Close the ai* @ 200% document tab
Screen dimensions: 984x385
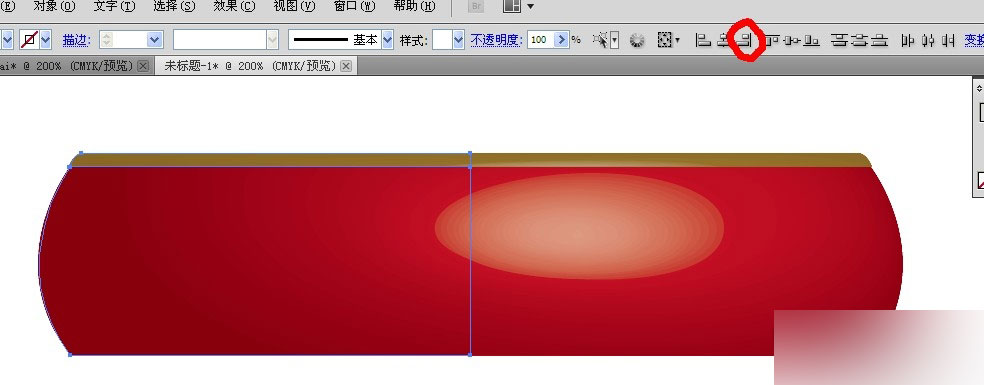point(143,66)
